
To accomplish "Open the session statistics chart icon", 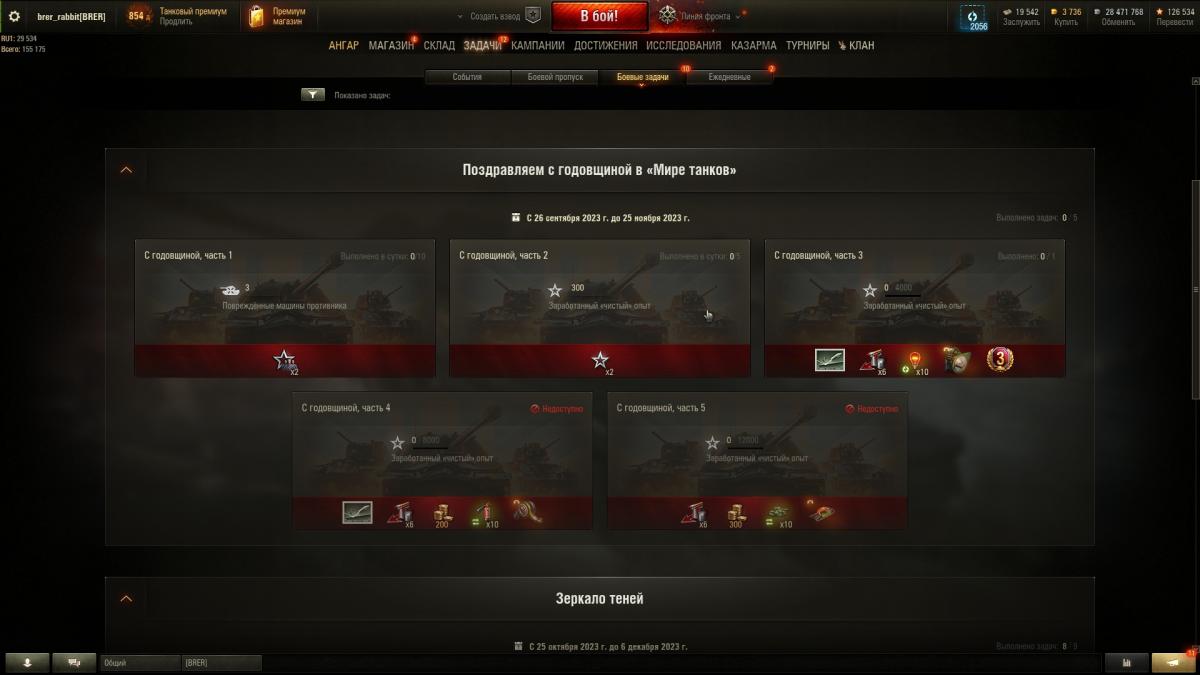I will coord(1128,662).
